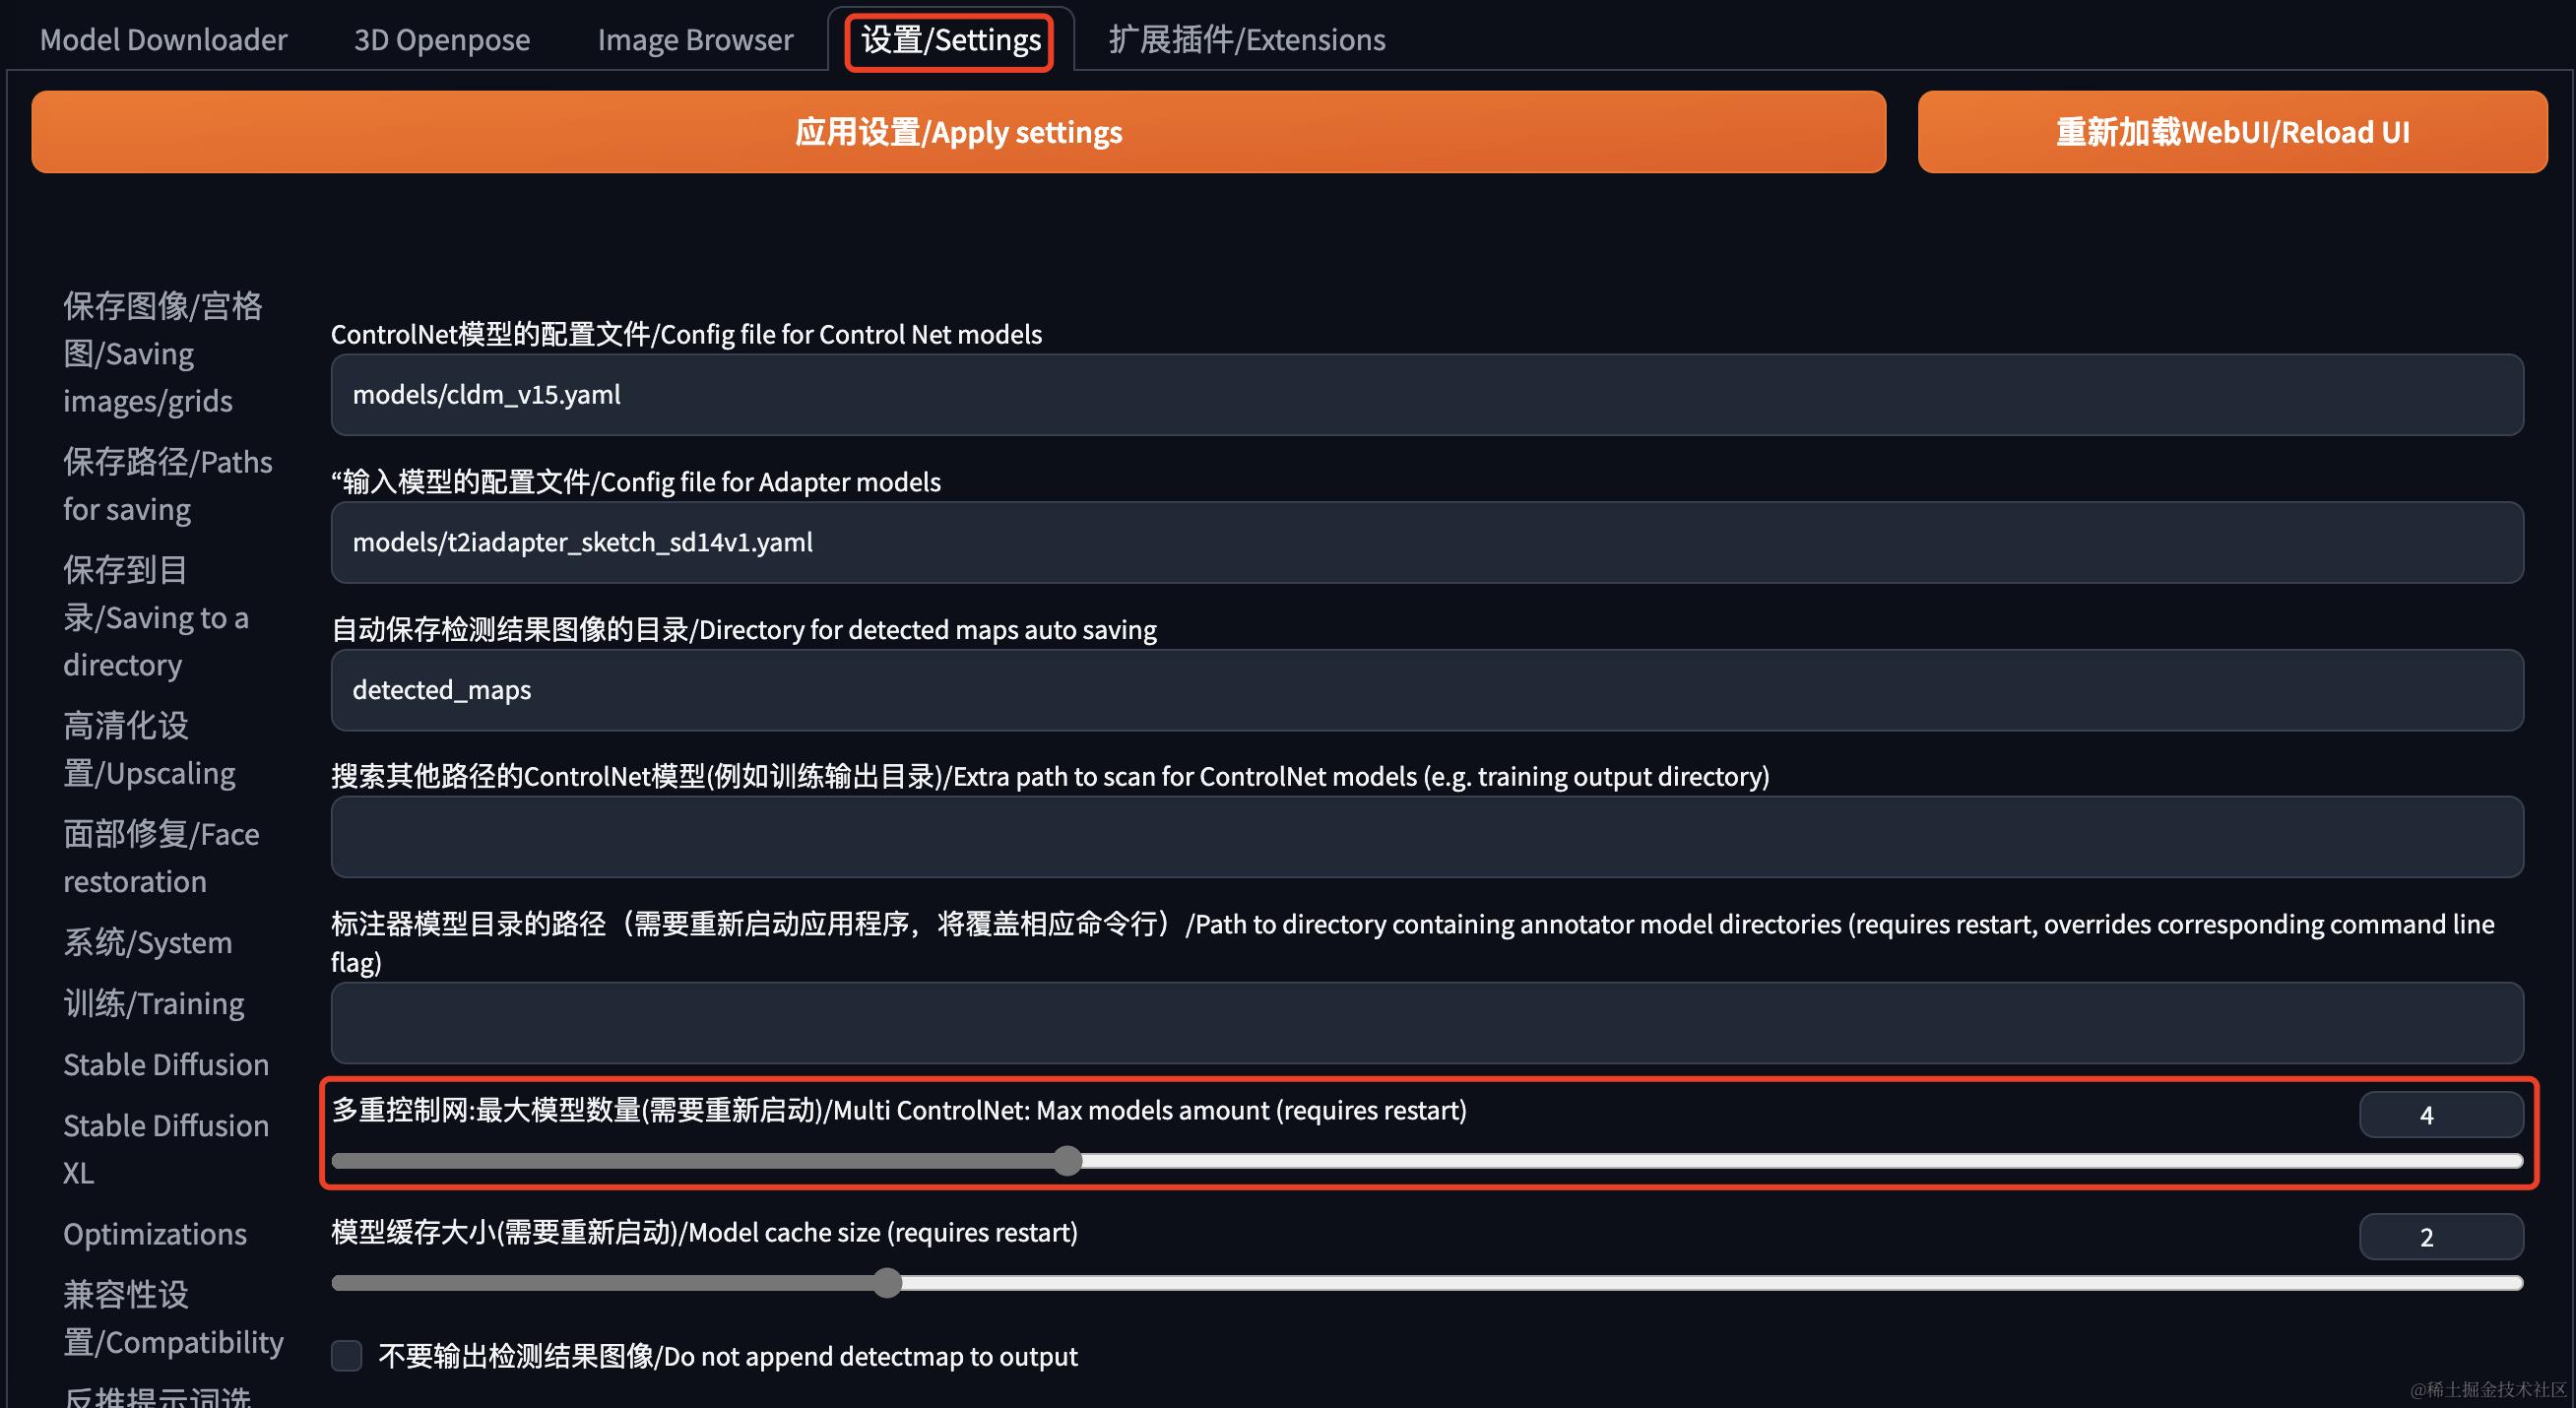Open the Face restoration settings section
This screenshot has width=2576, height=1408.
[161, 858]
